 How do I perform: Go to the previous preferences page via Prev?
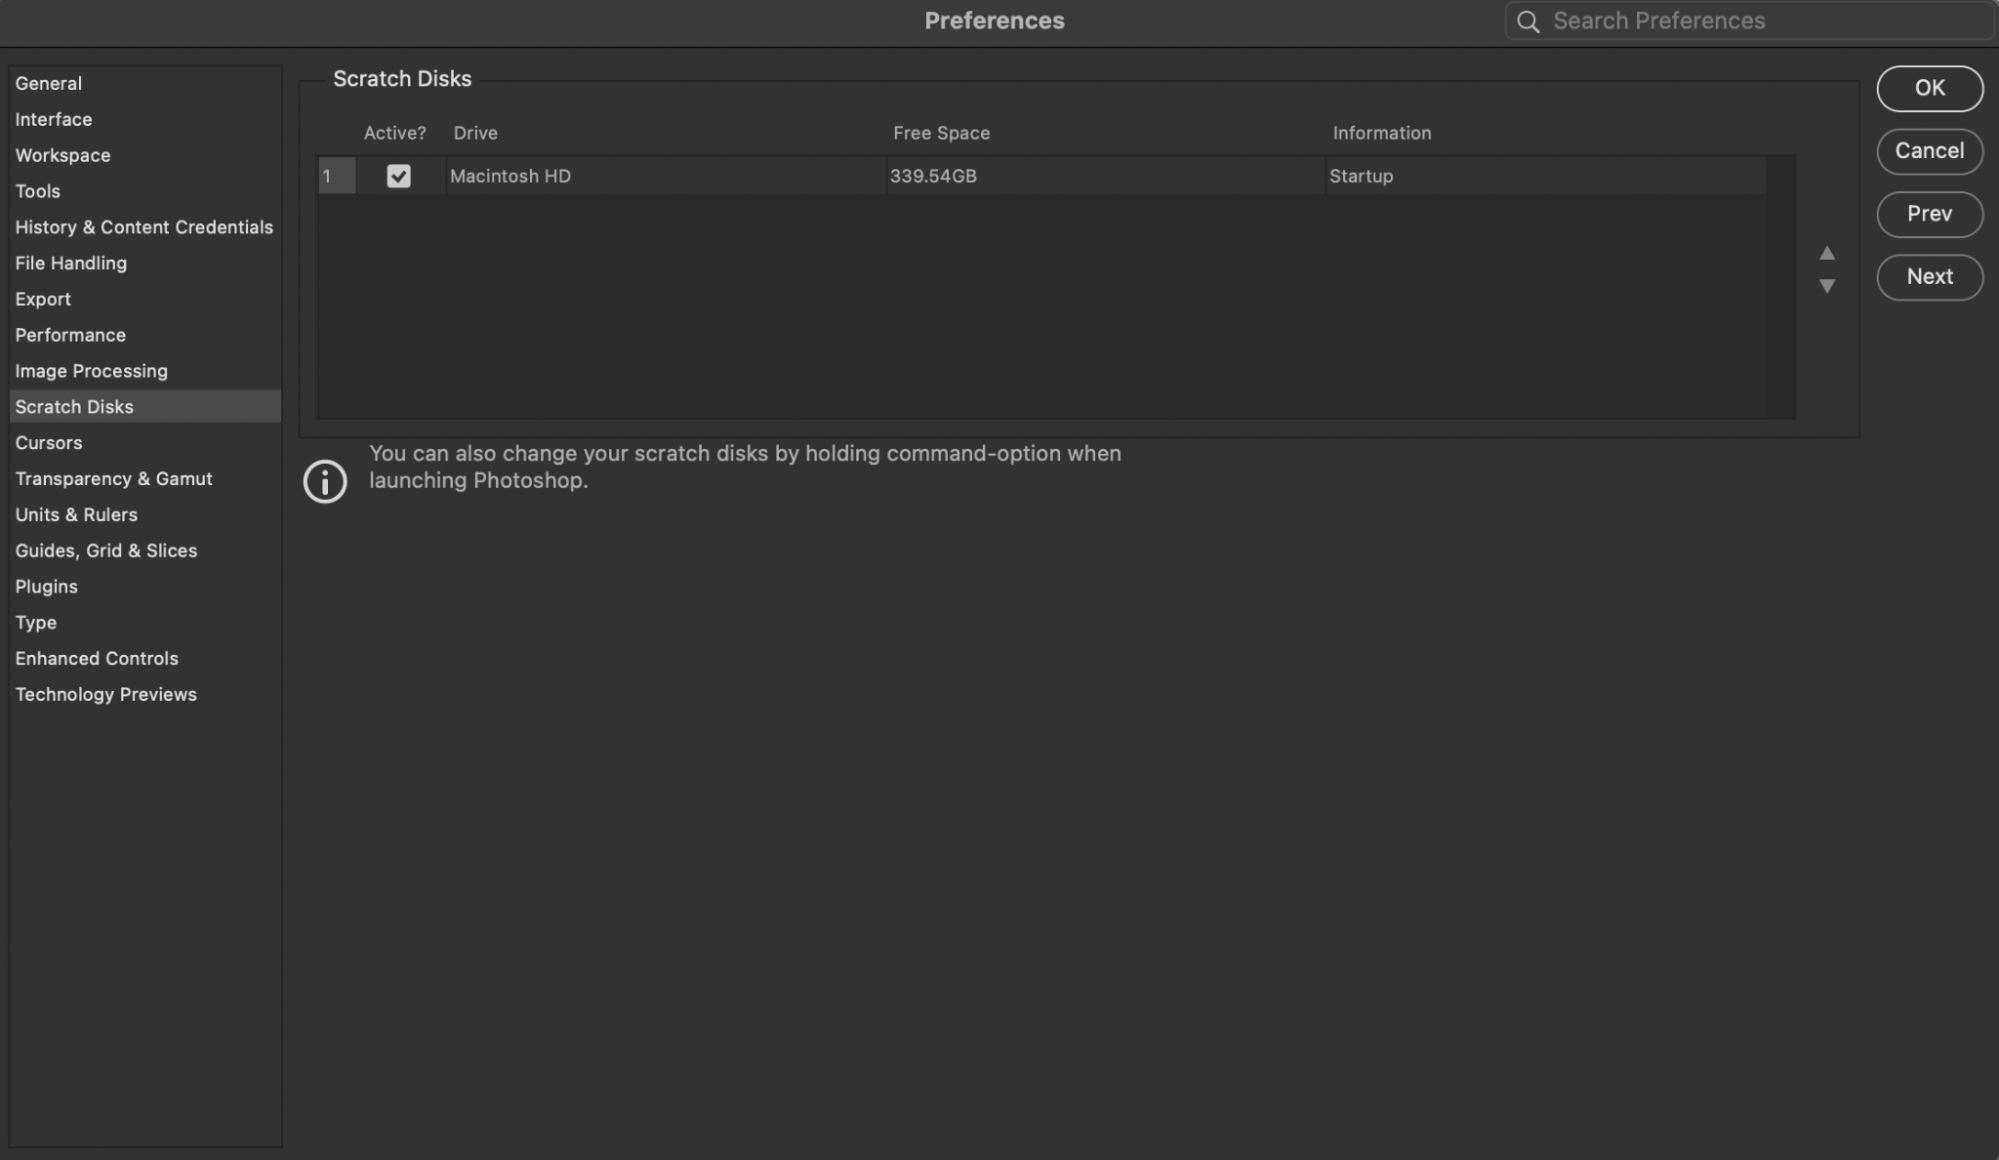pos(1928,214)
